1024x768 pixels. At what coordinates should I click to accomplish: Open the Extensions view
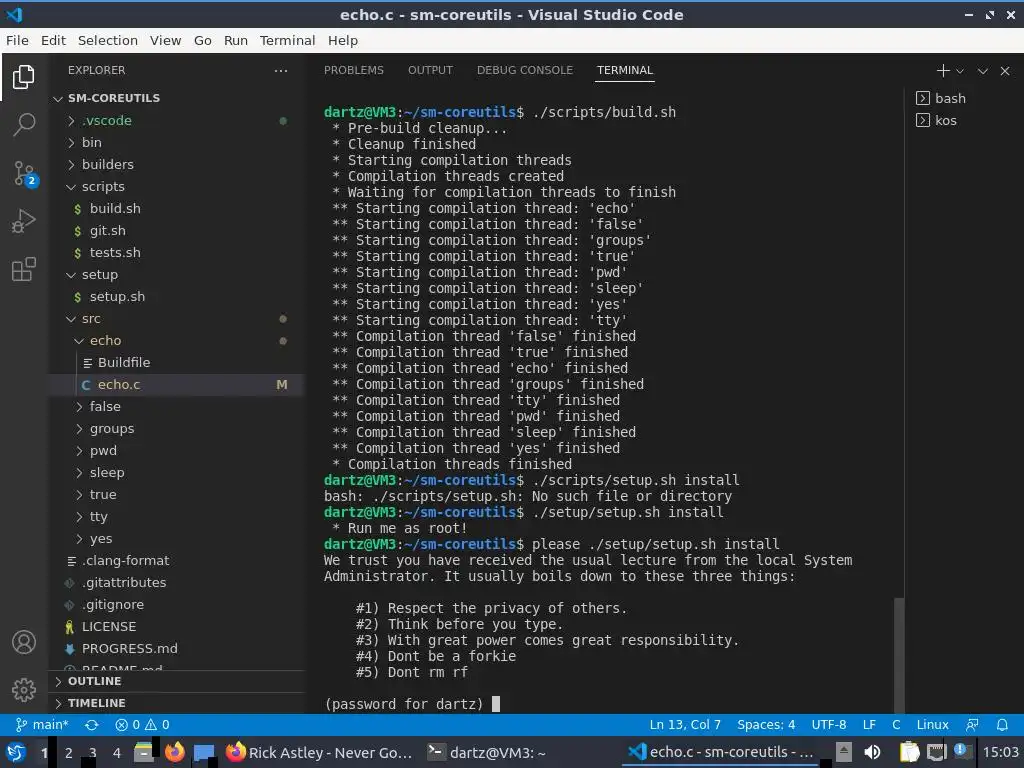(x=24, y=269)
